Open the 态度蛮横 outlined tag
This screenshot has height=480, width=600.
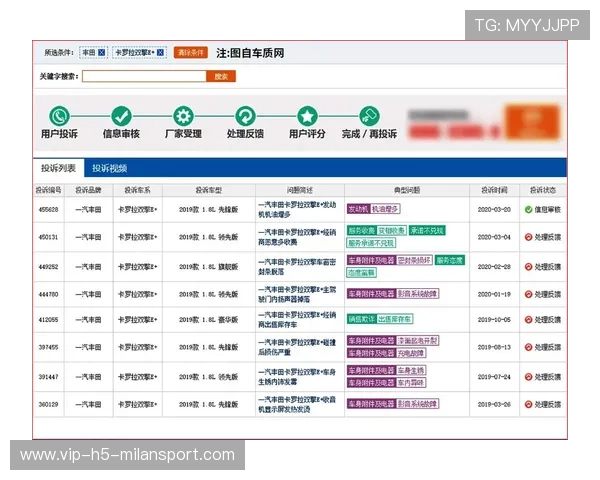pyautogui.click(x=362, y=273)
